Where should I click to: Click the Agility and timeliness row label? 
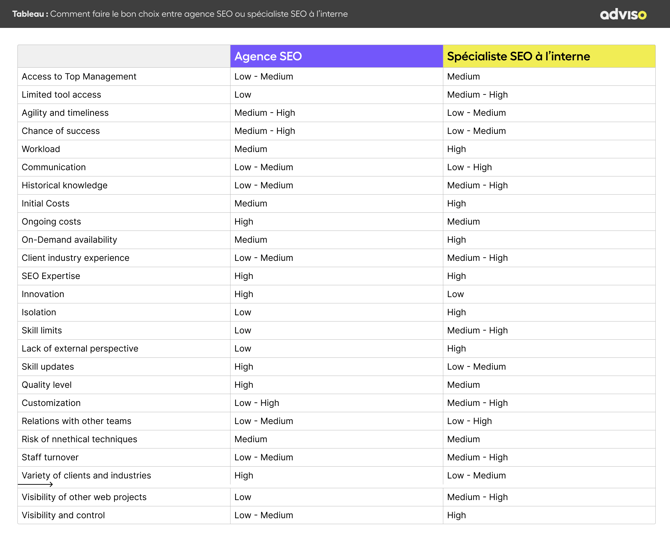coord(65,113)
